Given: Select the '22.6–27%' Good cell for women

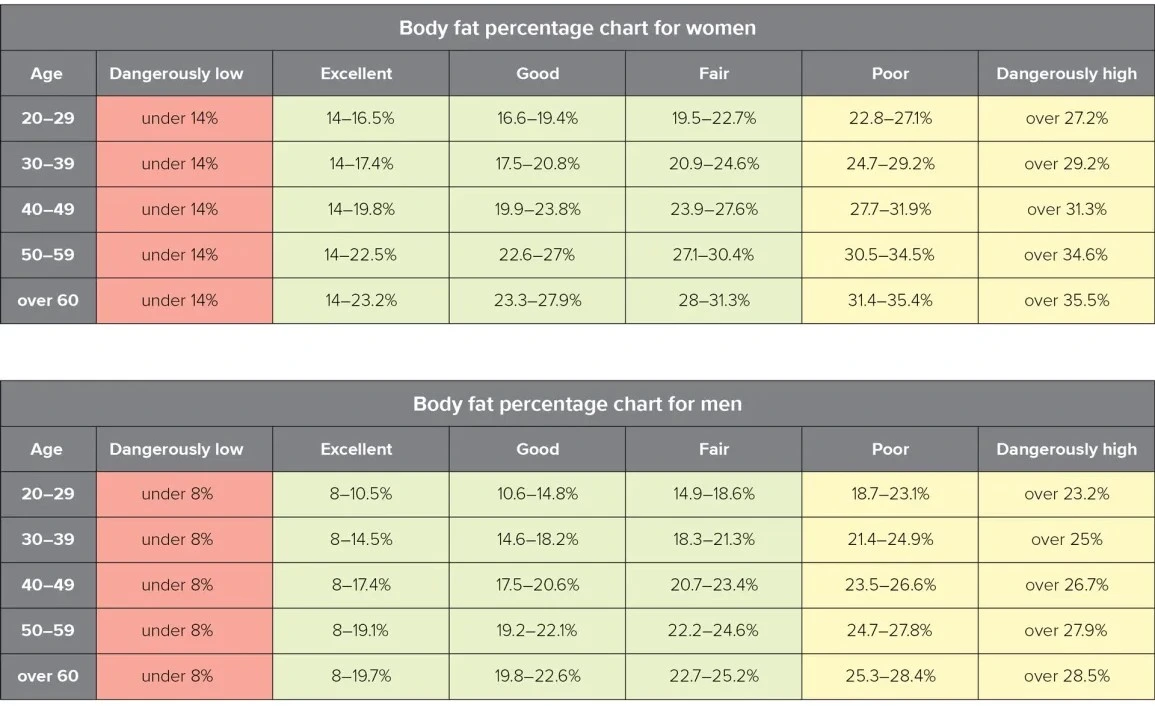Looking at the screenshot, I should point(537,255).
